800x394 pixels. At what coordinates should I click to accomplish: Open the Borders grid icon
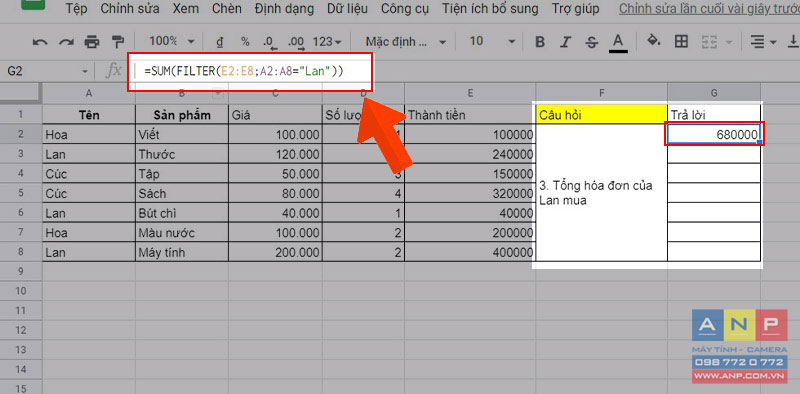coord(681,41)
